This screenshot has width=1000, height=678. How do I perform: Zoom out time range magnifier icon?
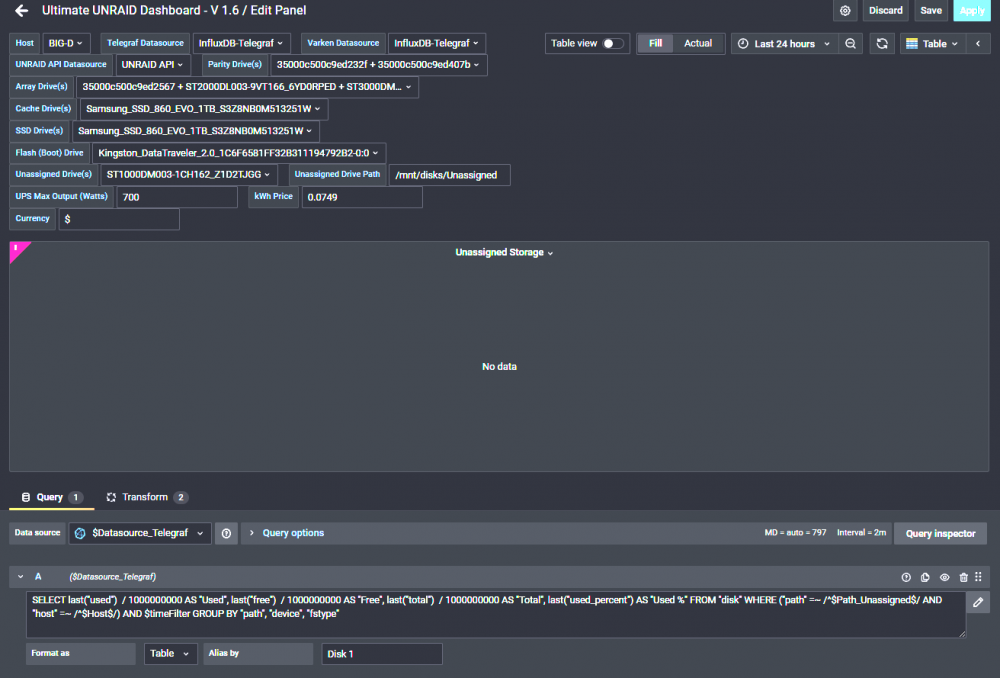tap(850, 43)
